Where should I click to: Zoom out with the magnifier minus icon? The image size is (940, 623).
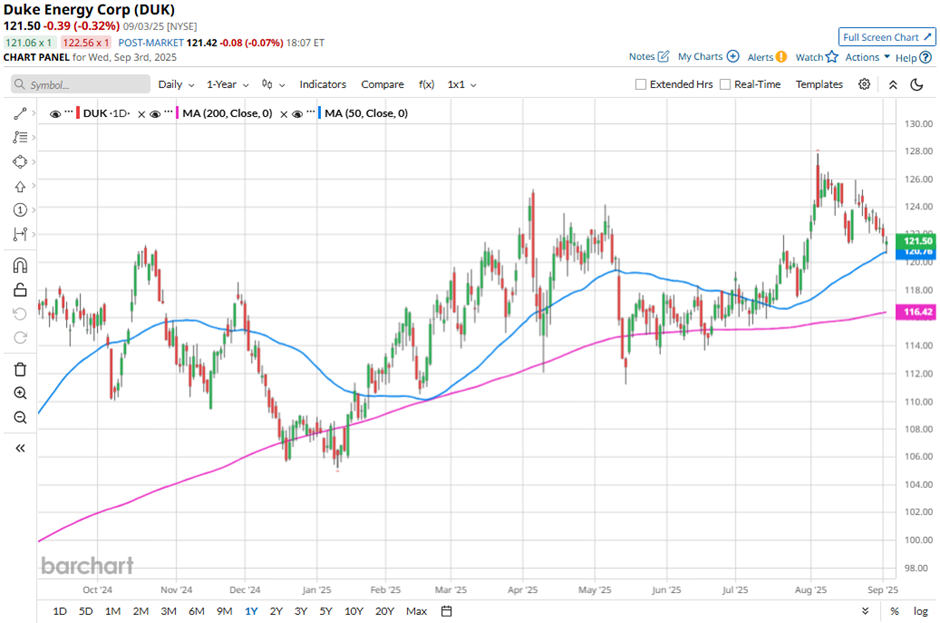coord(20,417)
